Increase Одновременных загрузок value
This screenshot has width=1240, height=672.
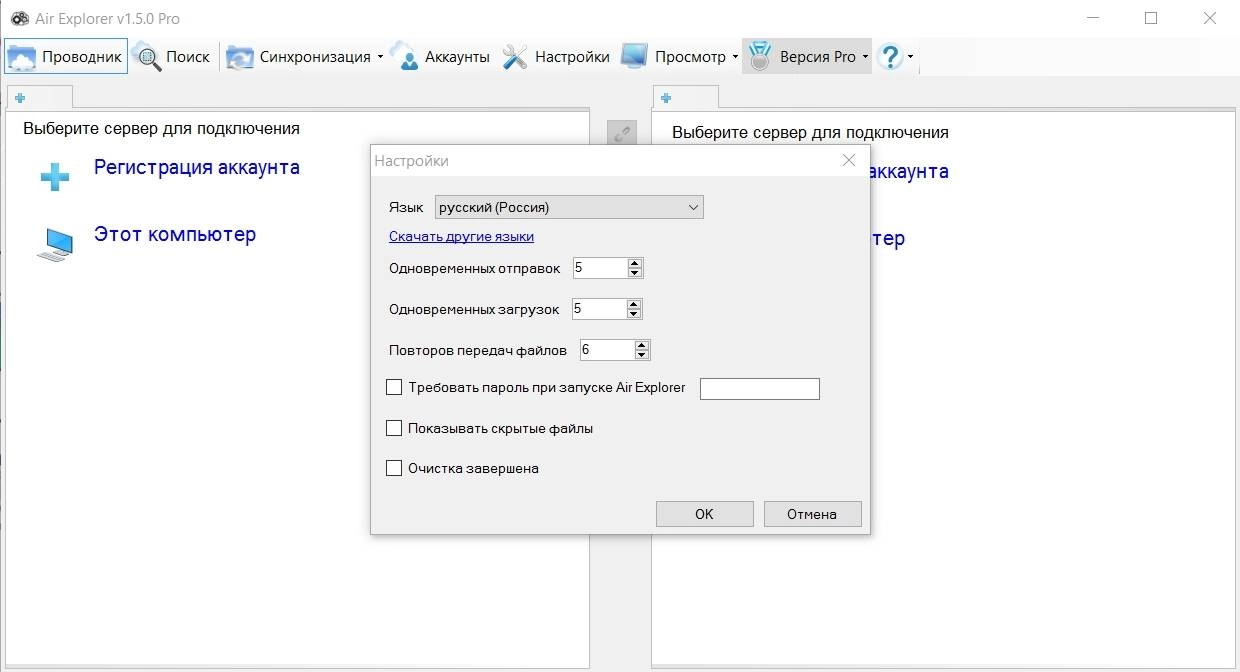click(634, 304)
